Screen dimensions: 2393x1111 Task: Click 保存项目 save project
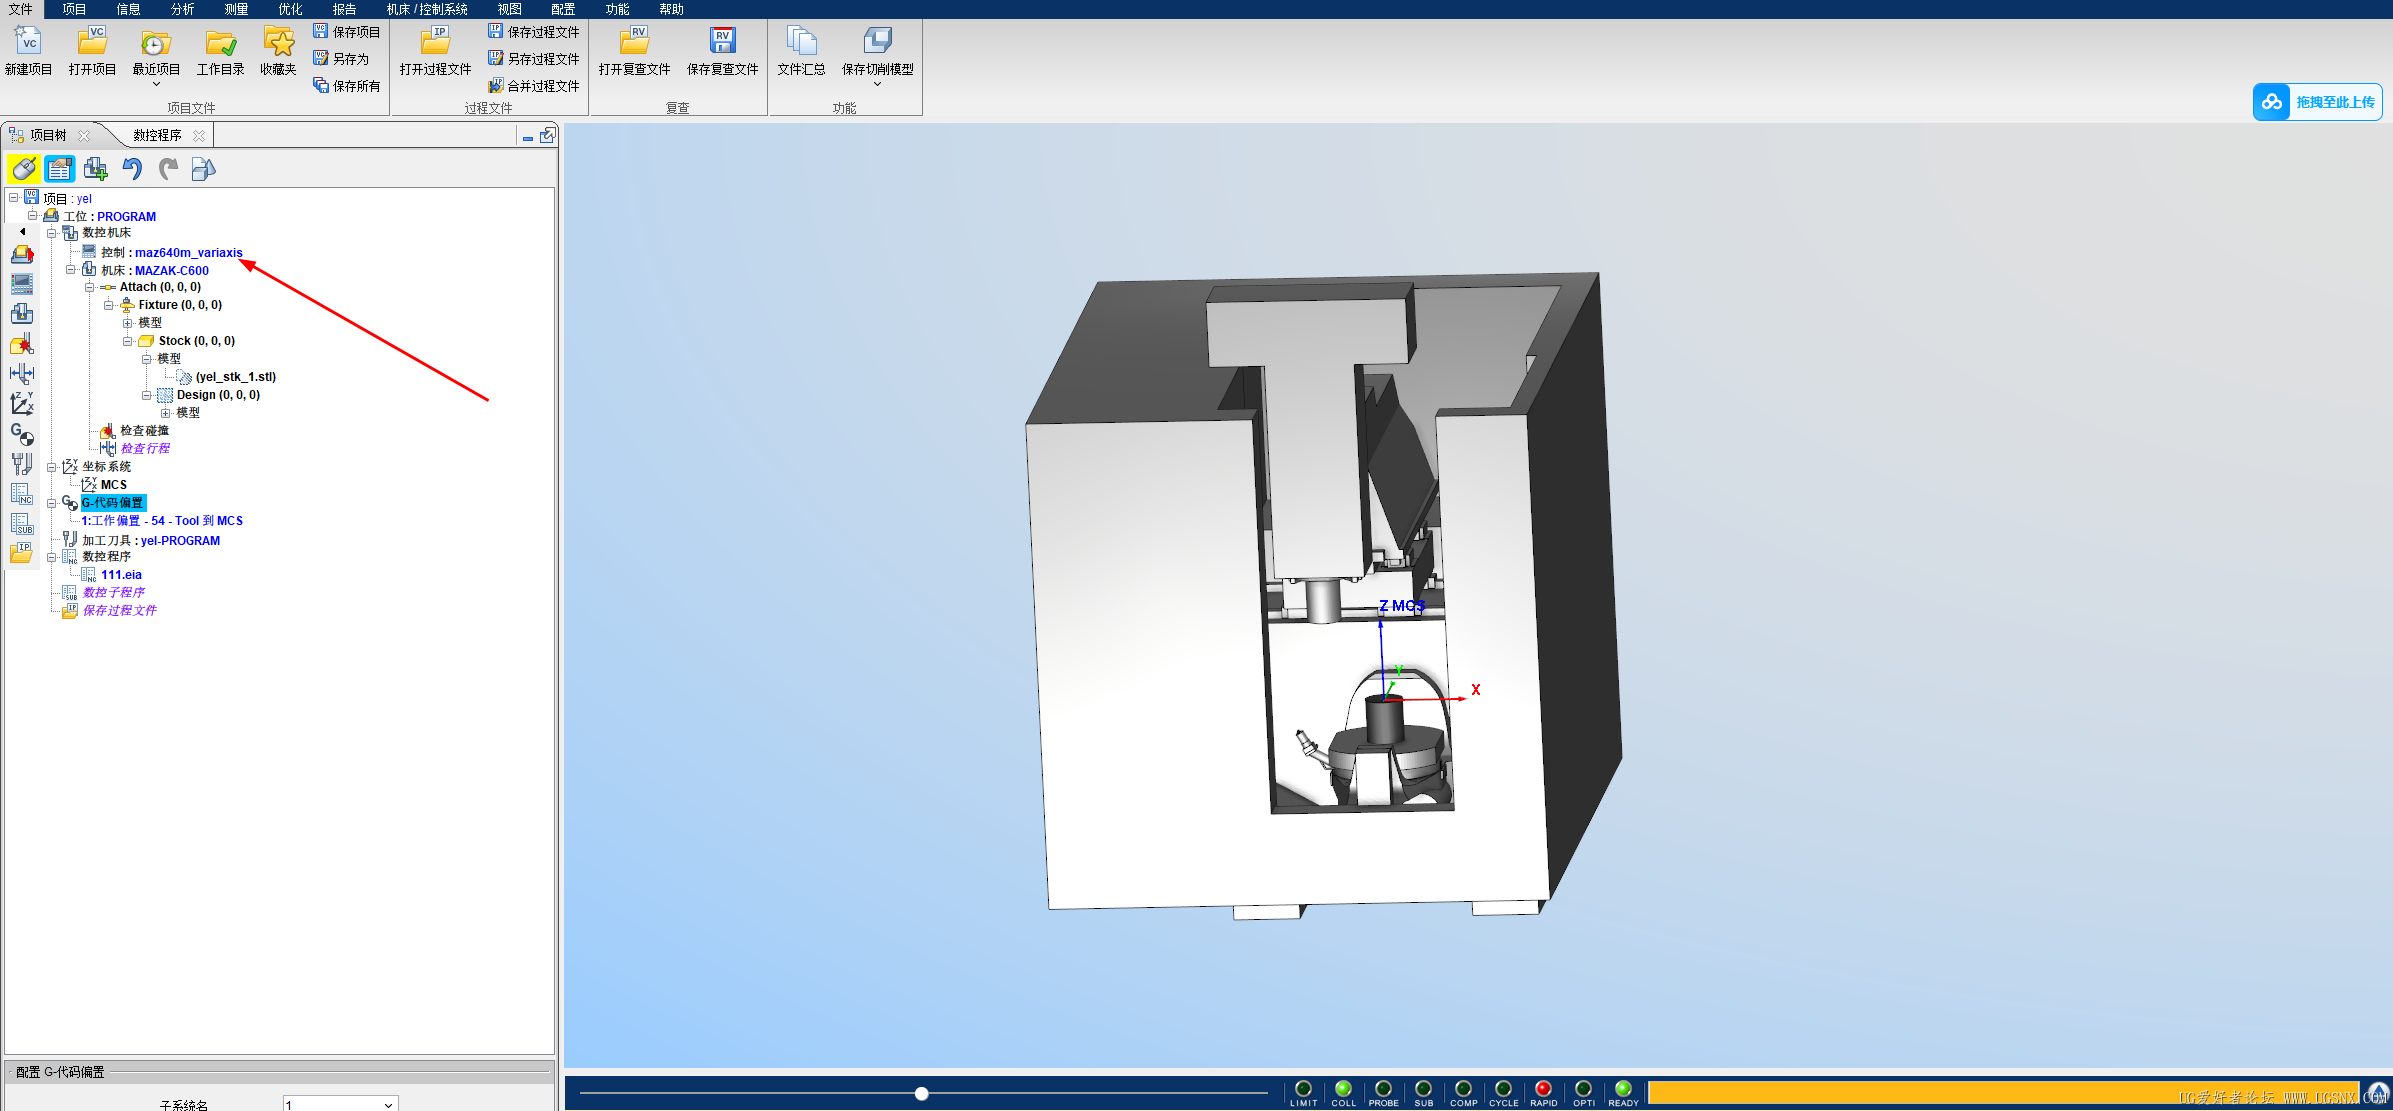click(346, 32)
